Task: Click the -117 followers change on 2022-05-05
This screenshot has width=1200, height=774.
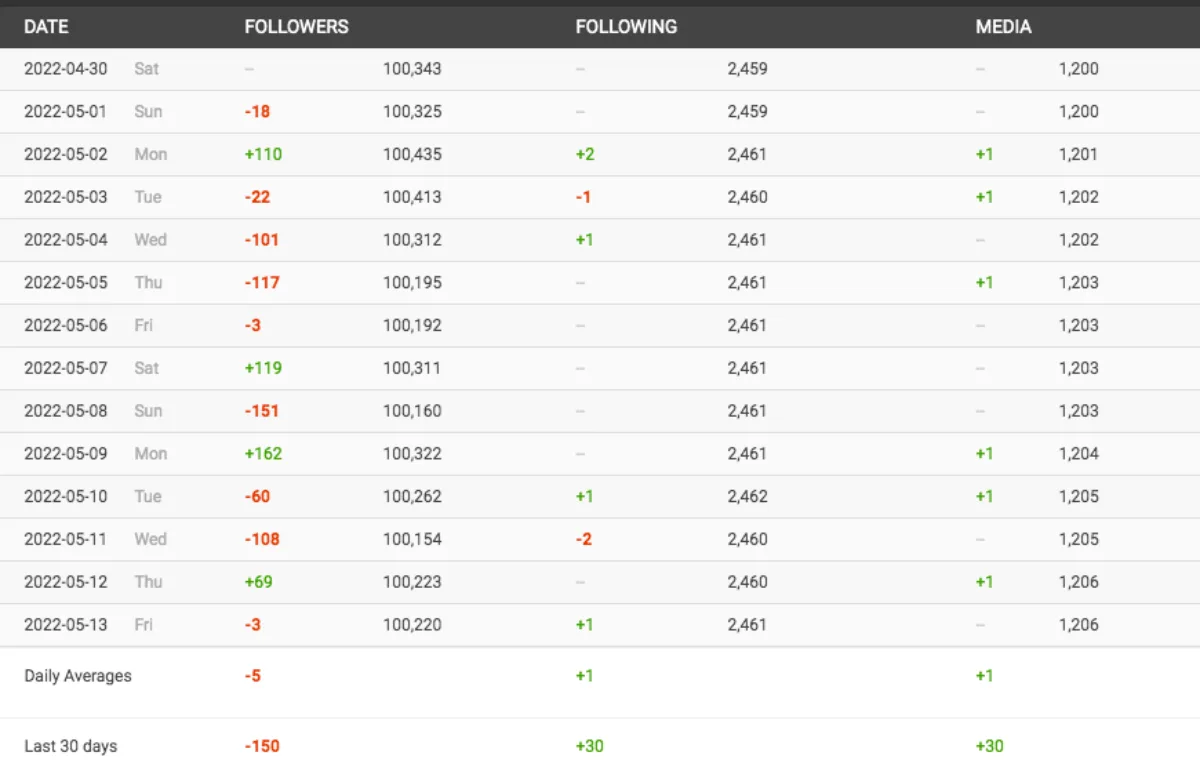Action: tap(262, 283)
